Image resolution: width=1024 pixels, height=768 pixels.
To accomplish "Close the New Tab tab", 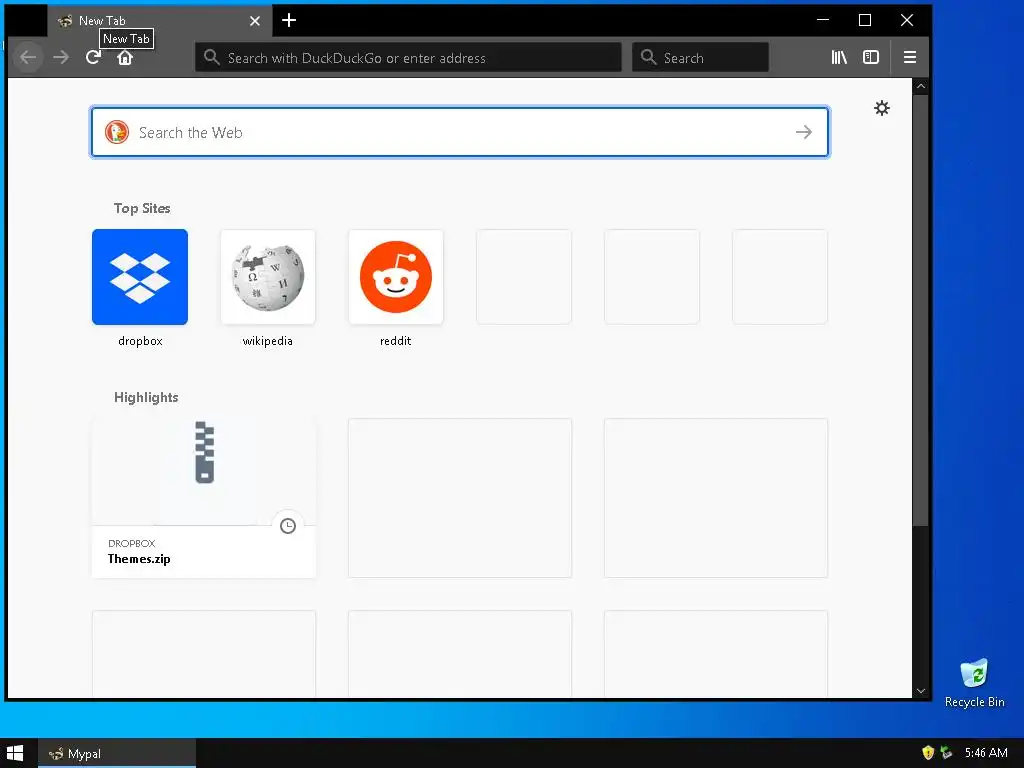I will (255, 21).
